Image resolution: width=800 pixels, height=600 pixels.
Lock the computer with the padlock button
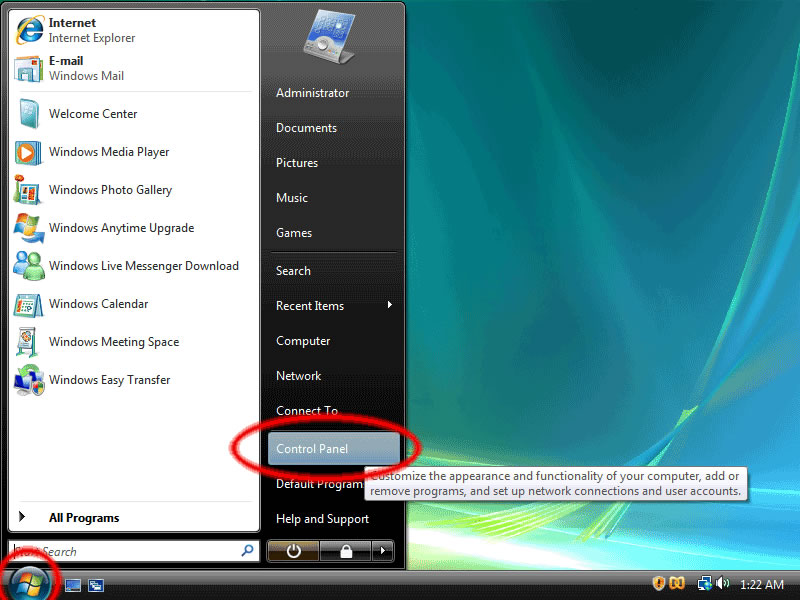click(x=345, y=551)
